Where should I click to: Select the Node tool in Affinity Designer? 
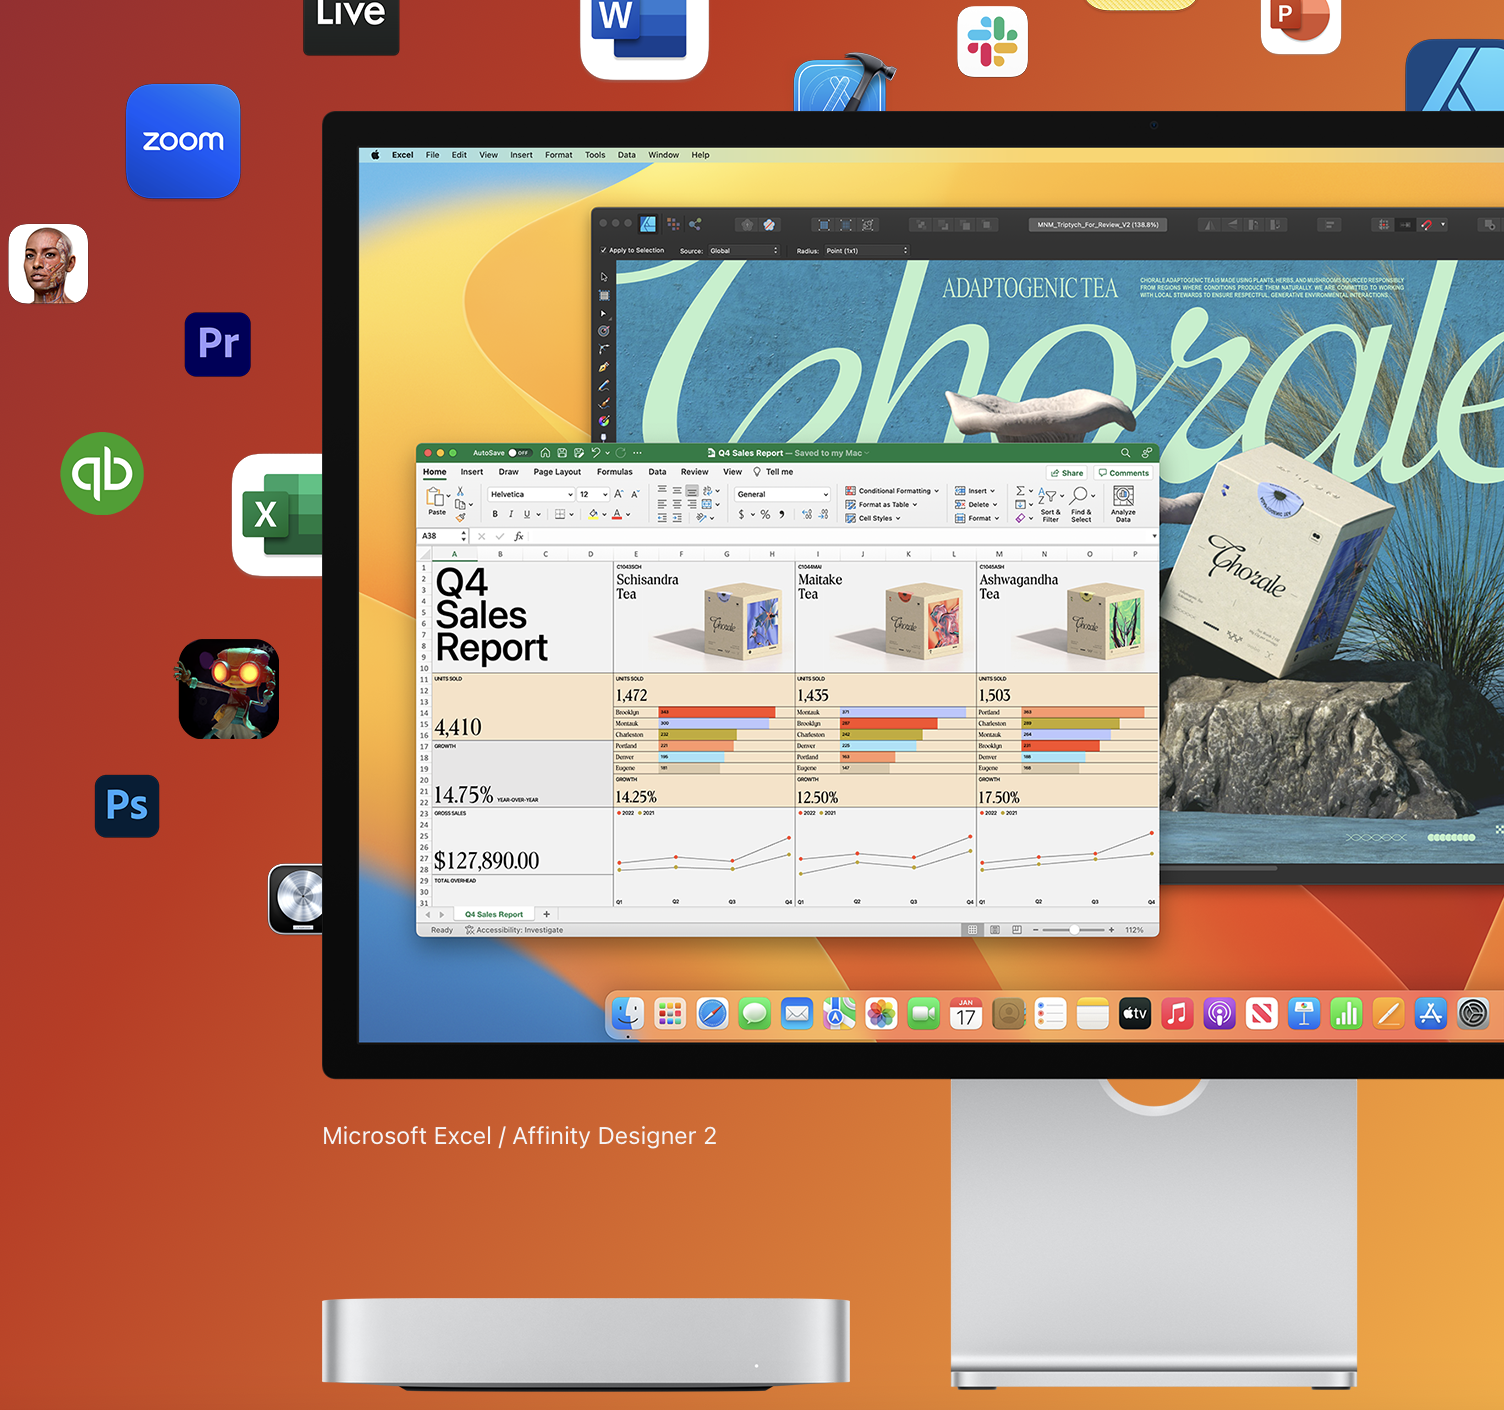pyautogui.click(x=604, y=313)
